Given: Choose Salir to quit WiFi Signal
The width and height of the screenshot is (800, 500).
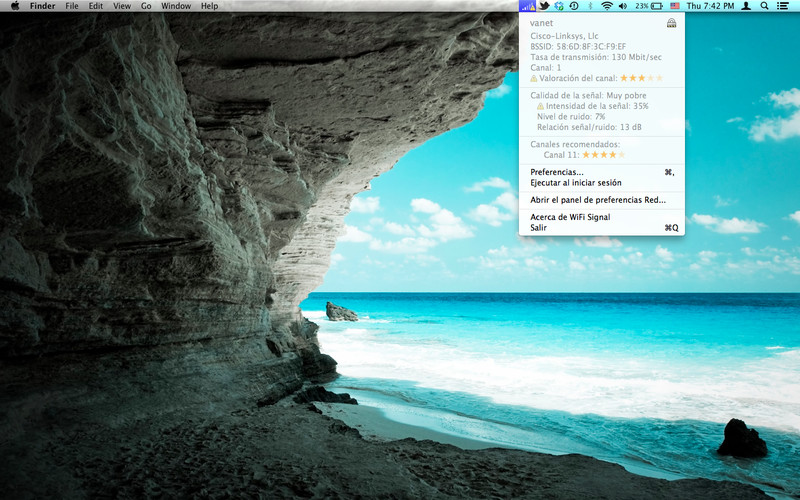Looking at the screenshot, I should 539,228.
